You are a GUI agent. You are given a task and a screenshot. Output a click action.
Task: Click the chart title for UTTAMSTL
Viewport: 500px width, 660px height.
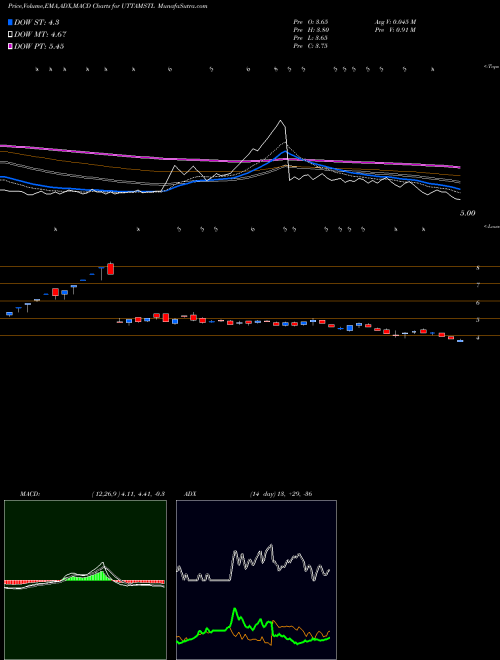107,6
